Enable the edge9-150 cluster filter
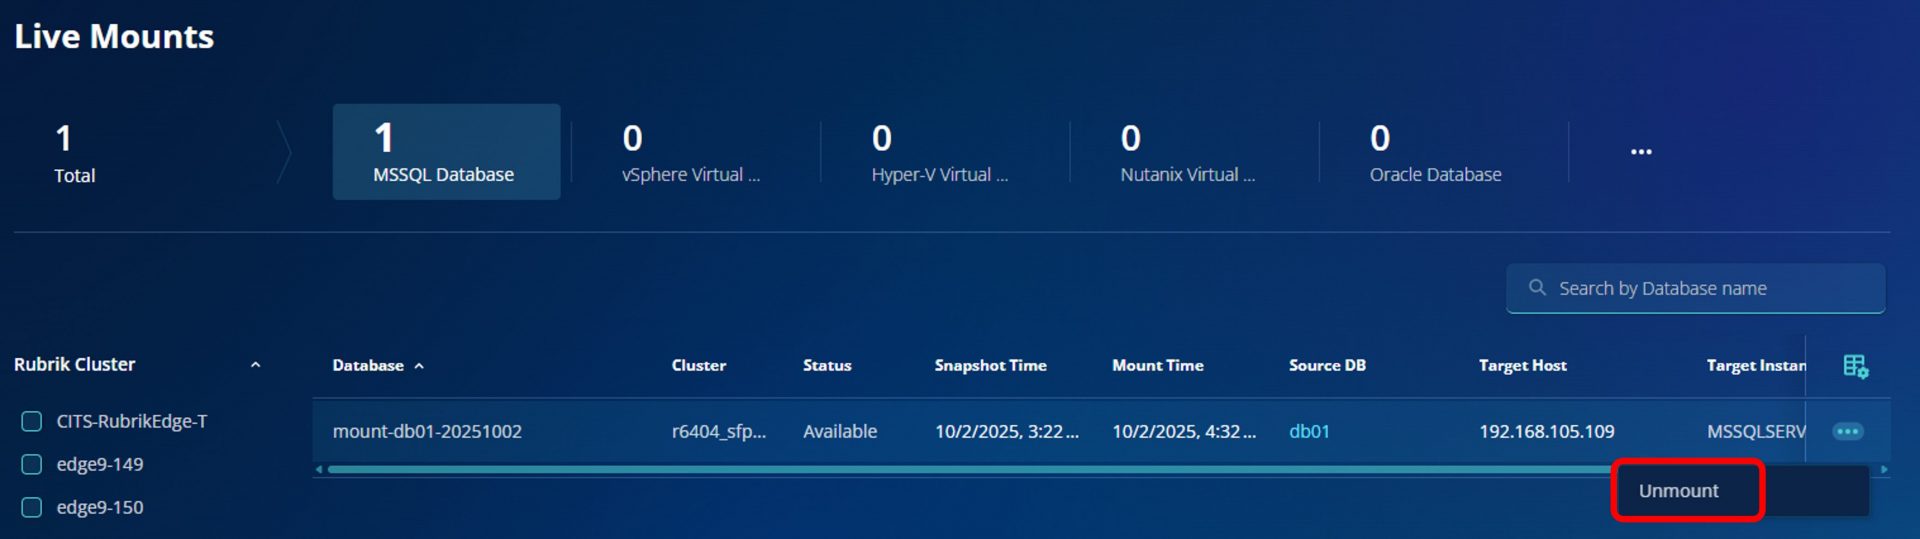 (32, 507)
